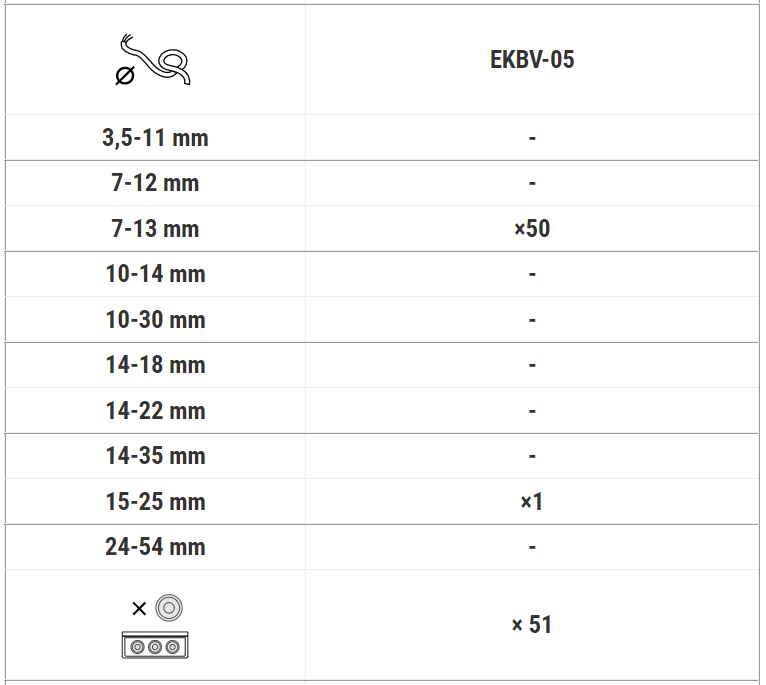Select the EKBV-05 column header
Image resolution: width=766 pixels, height=685 pixels.
click(x=532, y=60)
